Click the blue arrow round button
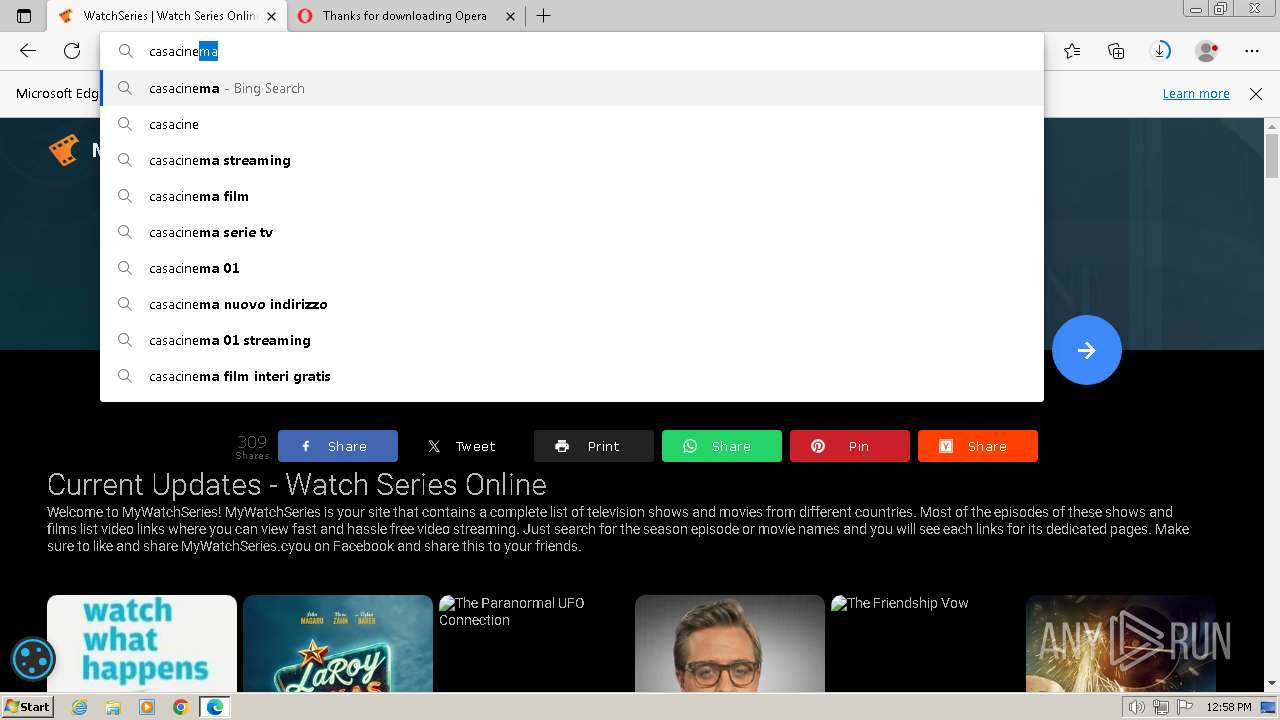 tap(1087, 350)
